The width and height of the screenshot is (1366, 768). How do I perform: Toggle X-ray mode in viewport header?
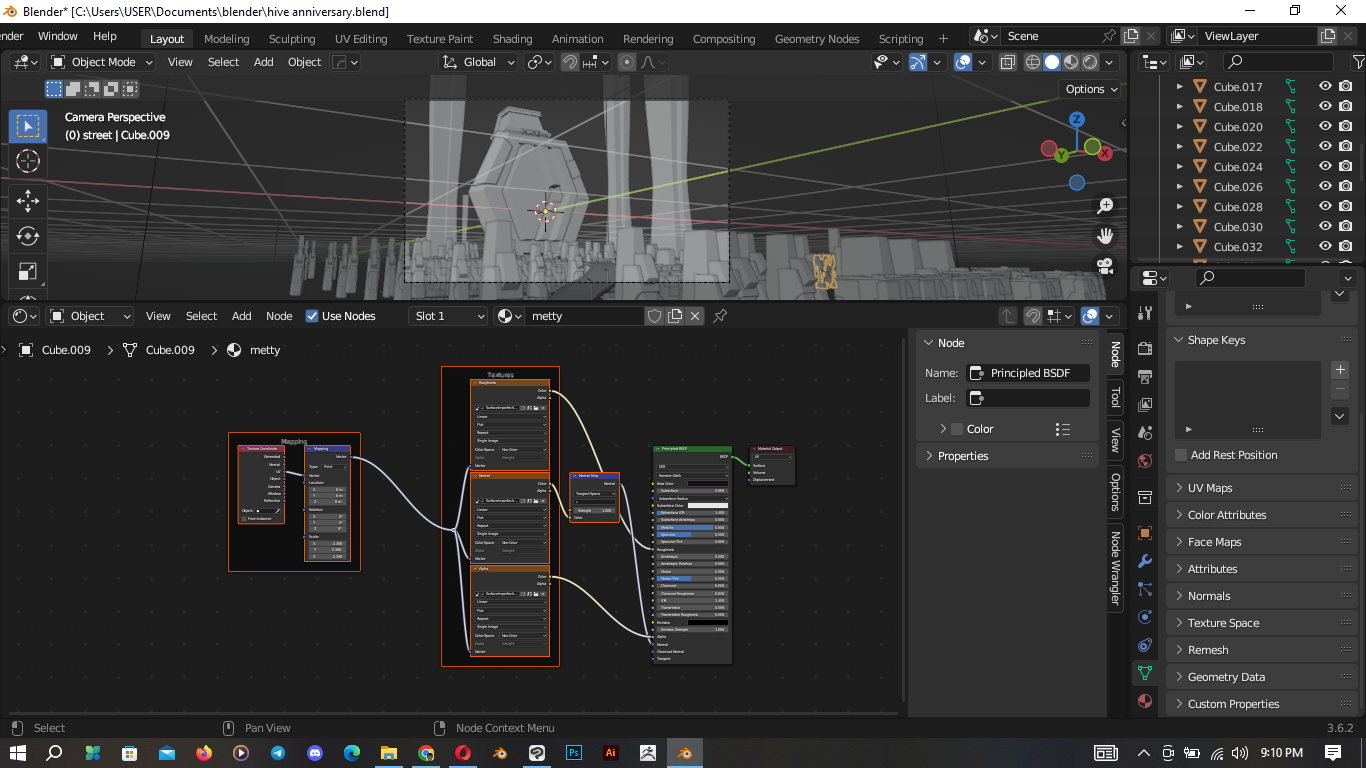coord(1008,62)
